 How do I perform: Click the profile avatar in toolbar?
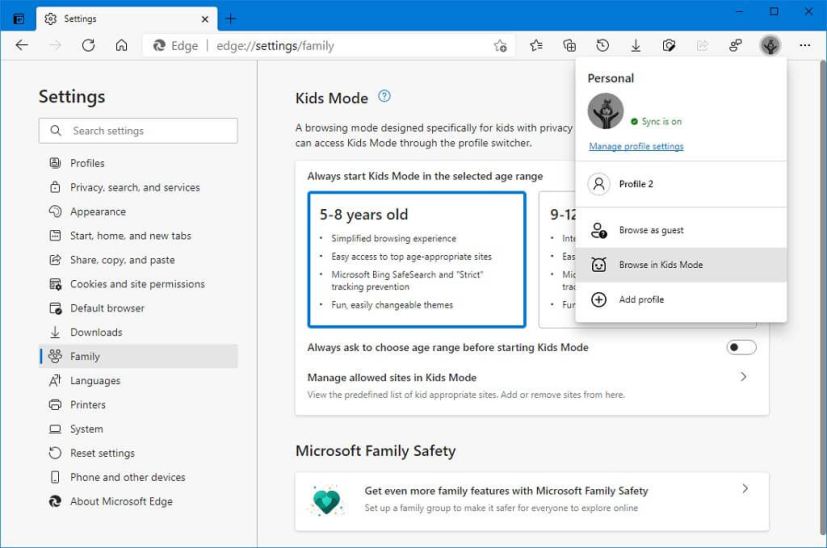click(x=770, y=45)
